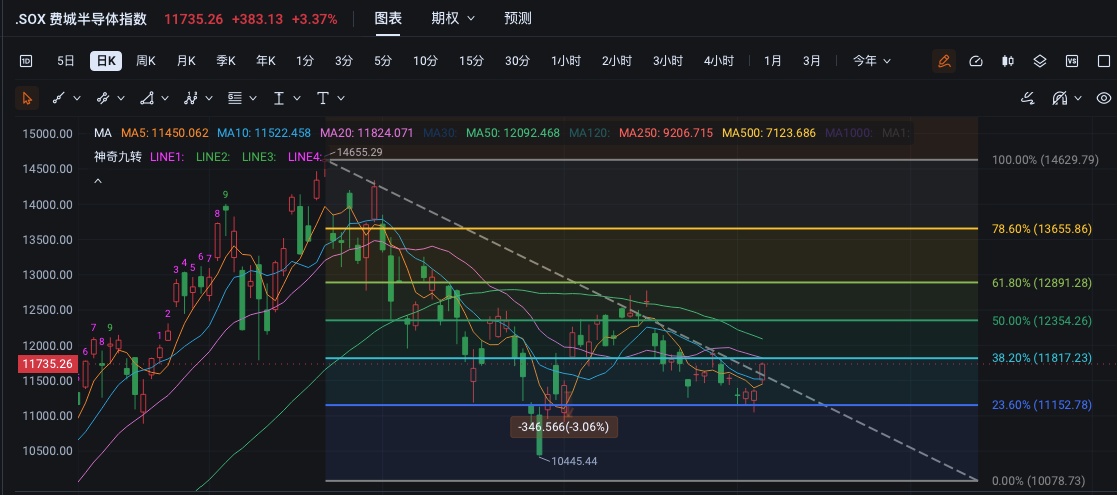Click the VS compare icon
The image size is (1117, 495).
[1072, 61]
